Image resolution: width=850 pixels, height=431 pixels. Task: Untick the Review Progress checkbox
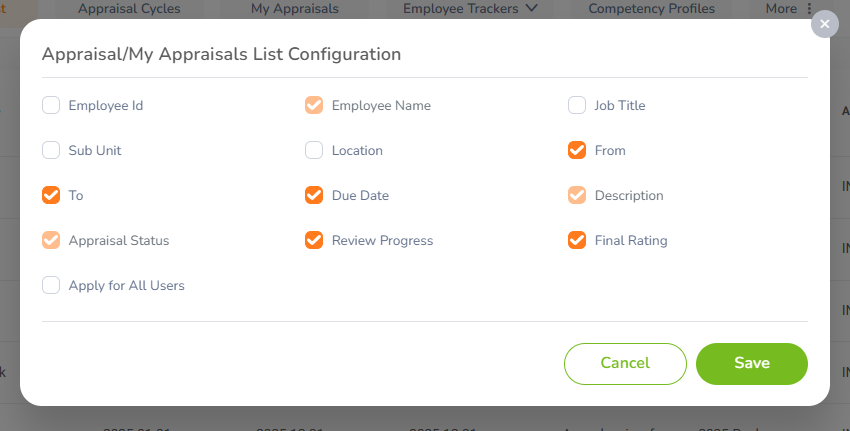[314, 240]
